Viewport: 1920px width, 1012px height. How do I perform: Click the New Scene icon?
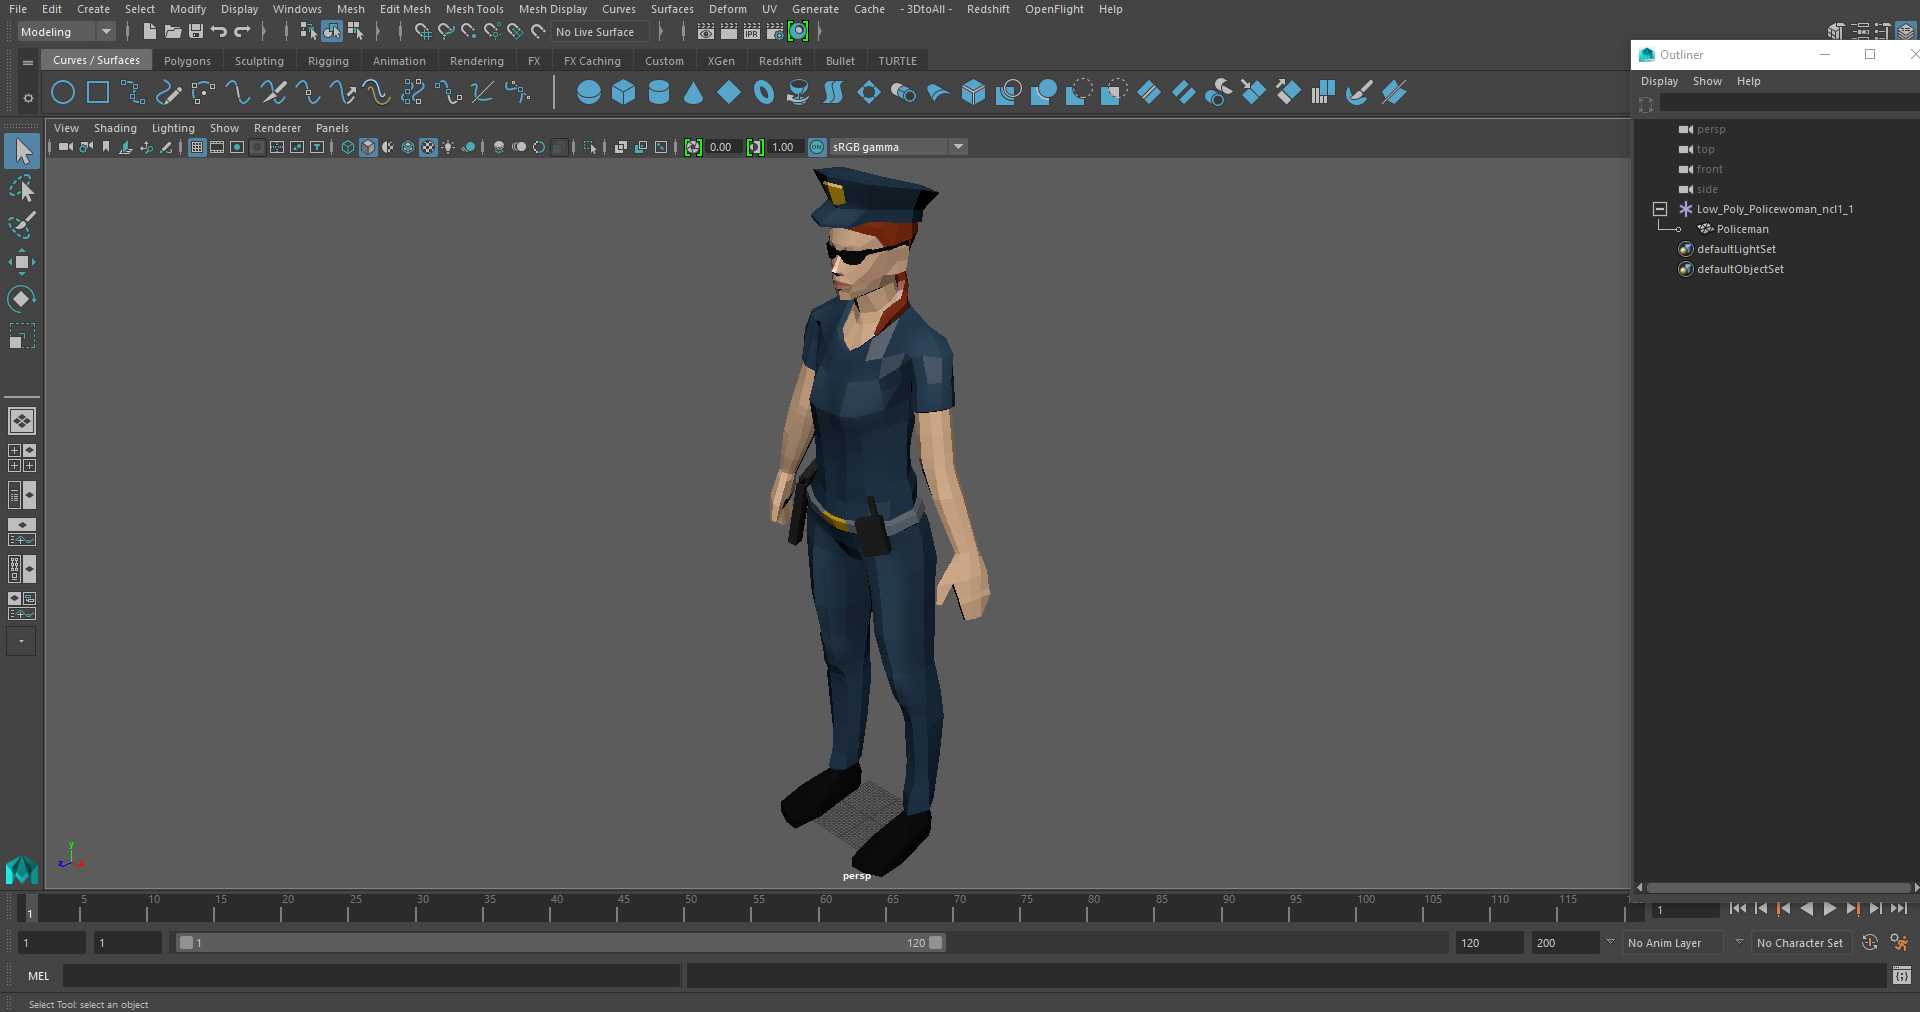149,32
